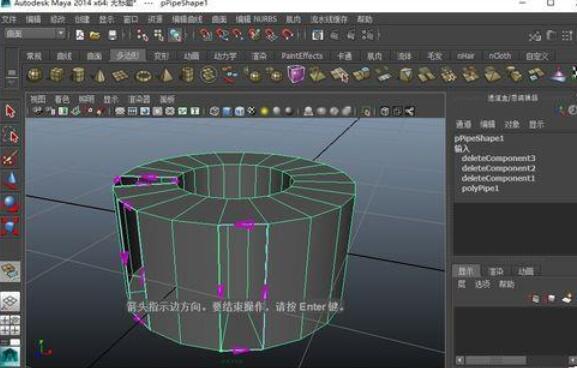Switch to single perspective view layout
Image resolution: width=577 pixels, height=368 pixels.
10,301
